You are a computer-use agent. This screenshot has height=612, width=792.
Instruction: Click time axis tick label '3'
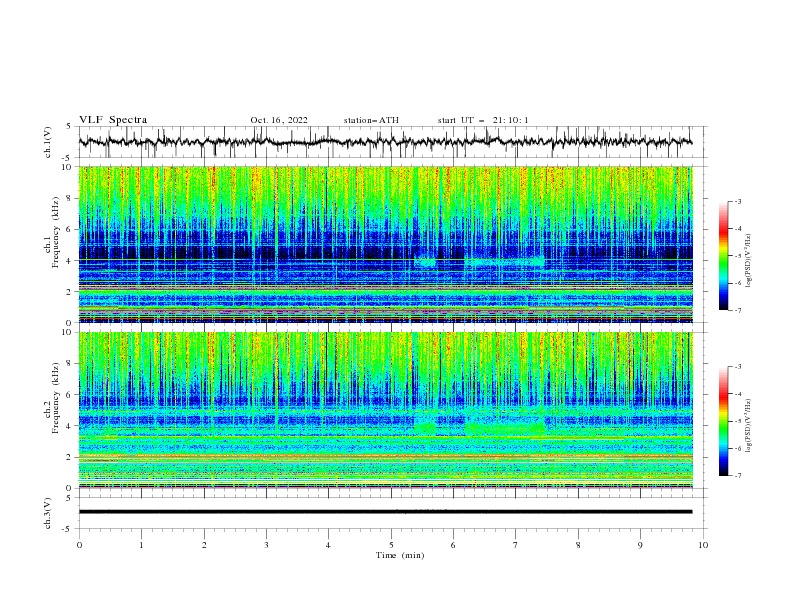[266, 545]
